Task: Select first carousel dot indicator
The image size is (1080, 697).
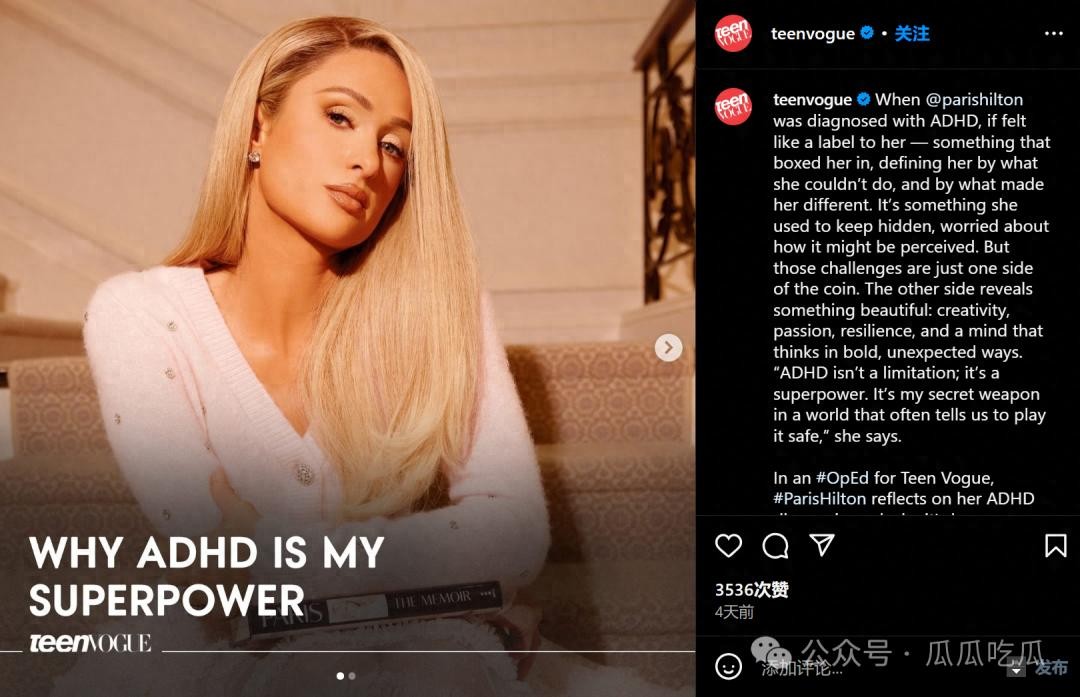Action: (x=340, y=676)
